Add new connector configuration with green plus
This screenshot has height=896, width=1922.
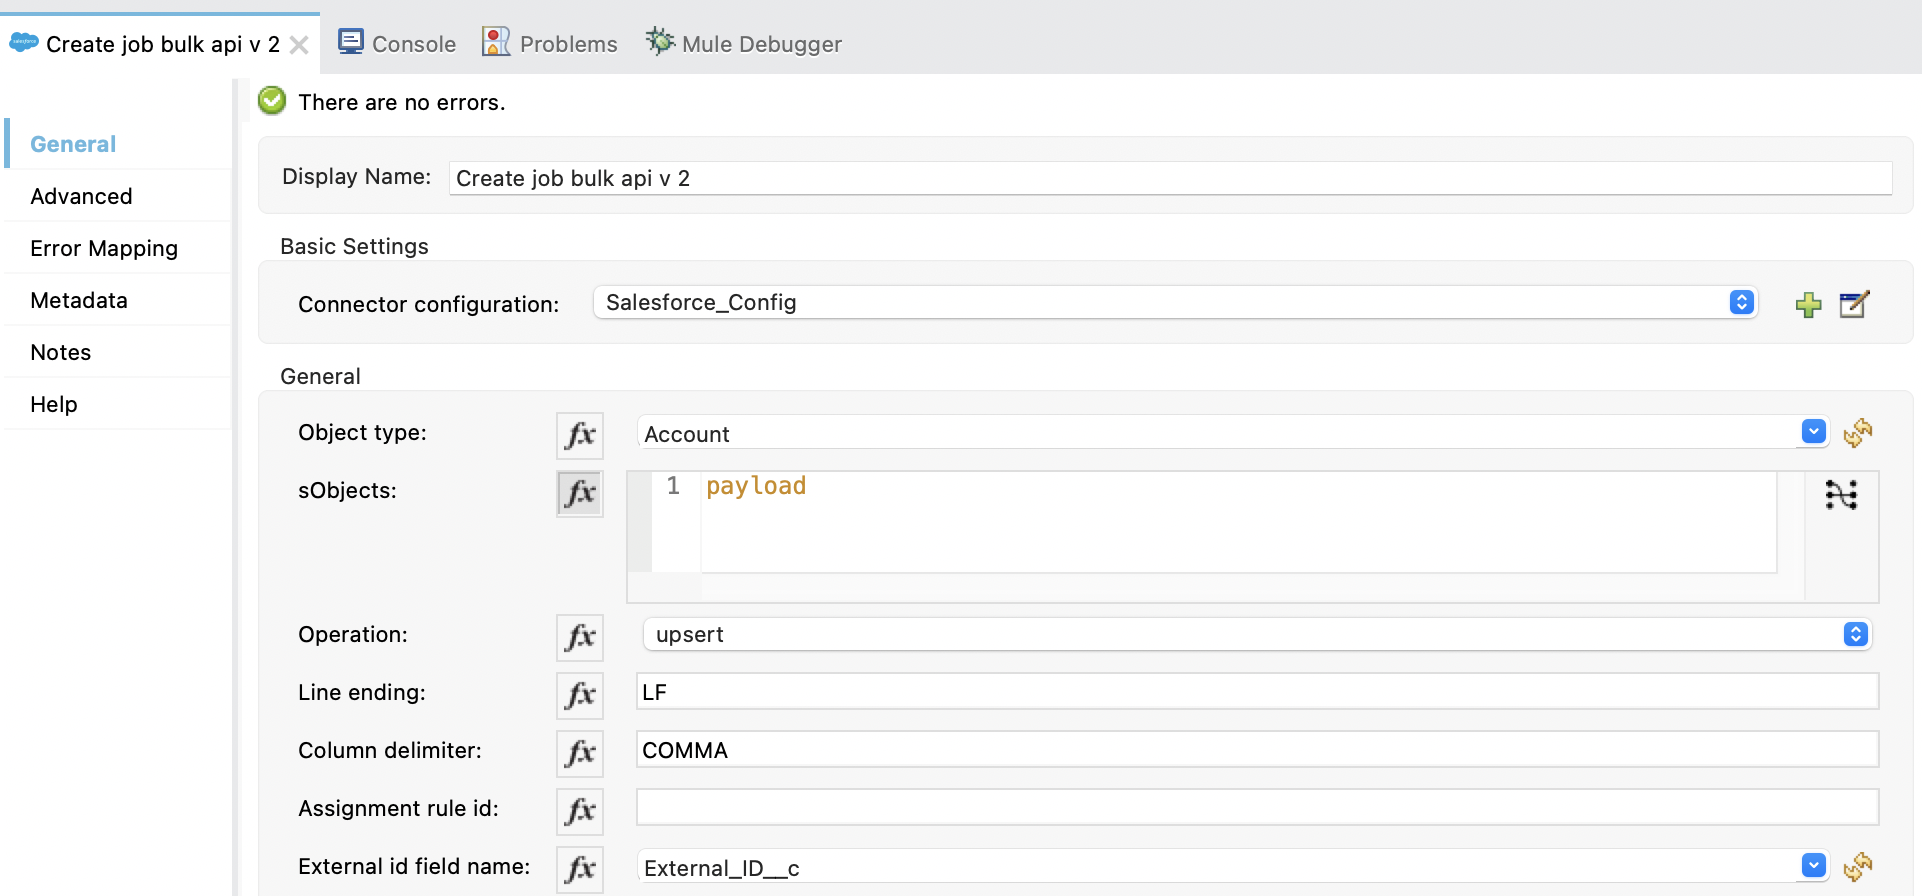pyautogui.click(x=1808, y=304)
